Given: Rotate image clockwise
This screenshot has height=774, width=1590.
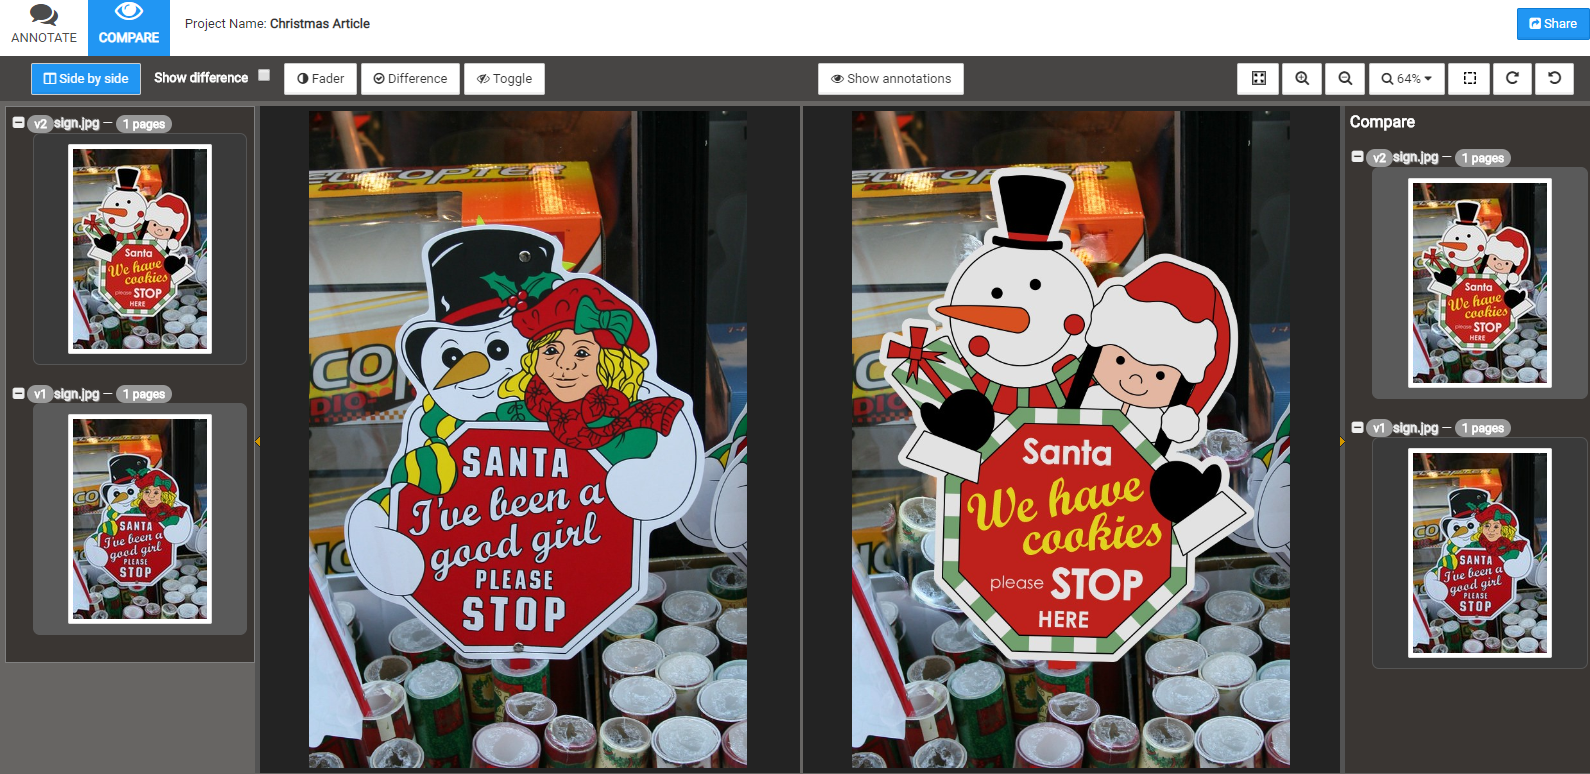Looking at the screenshot, I should [1512, 78].
